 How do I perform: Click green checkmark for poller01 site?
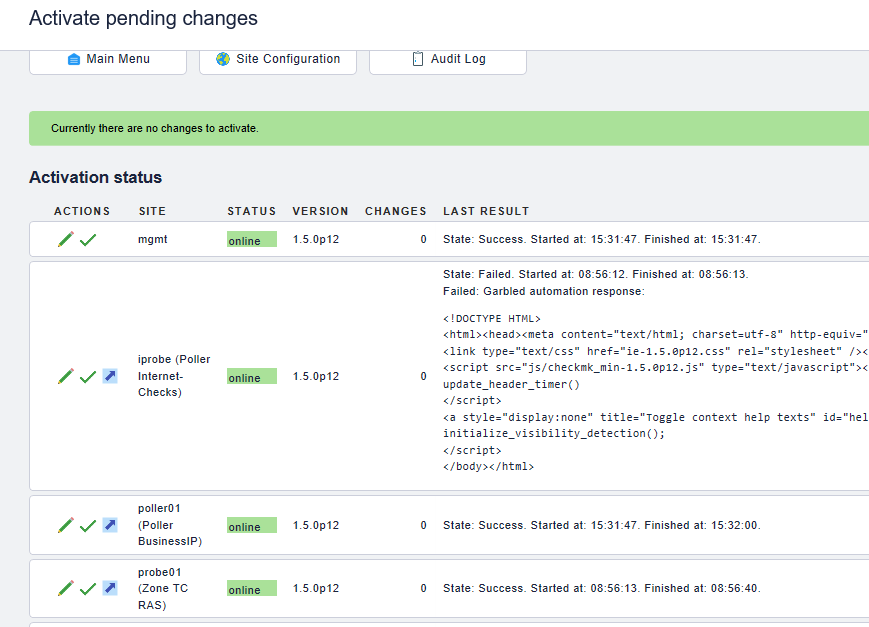click(88, 525)
